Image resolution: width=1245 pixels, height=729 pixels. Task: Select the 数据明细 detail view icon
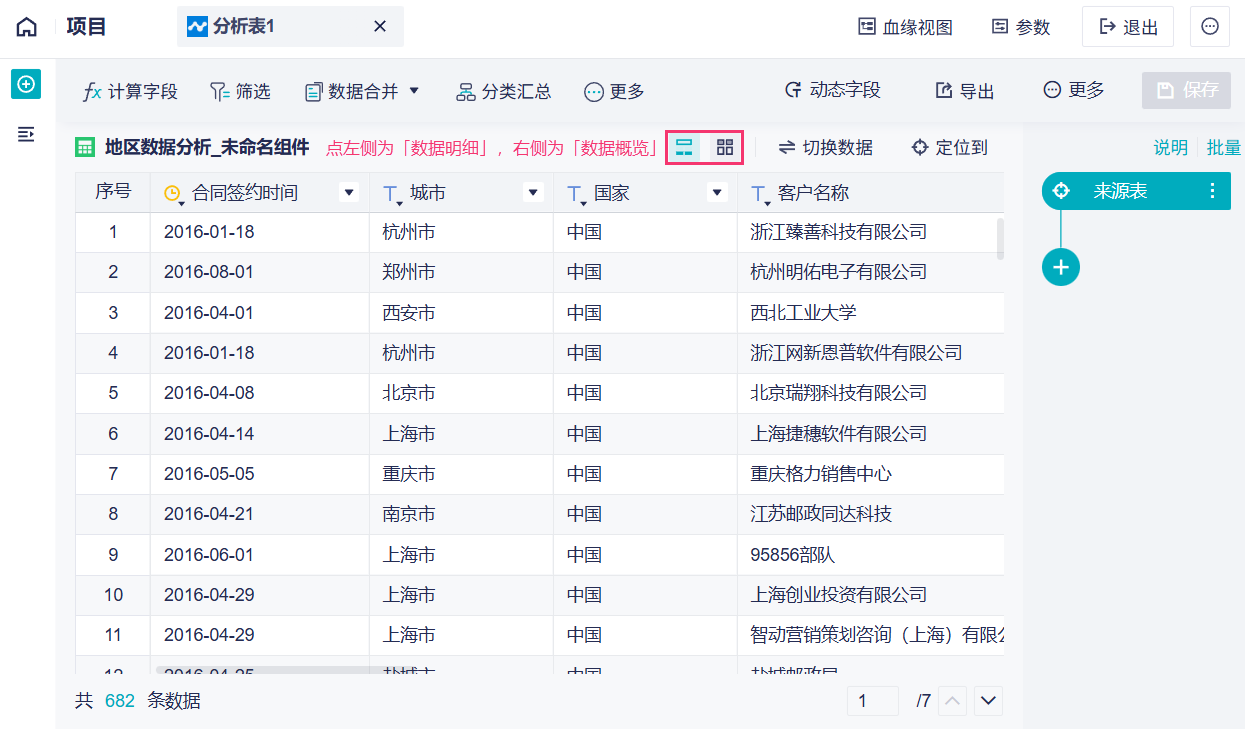coord(684,148)
